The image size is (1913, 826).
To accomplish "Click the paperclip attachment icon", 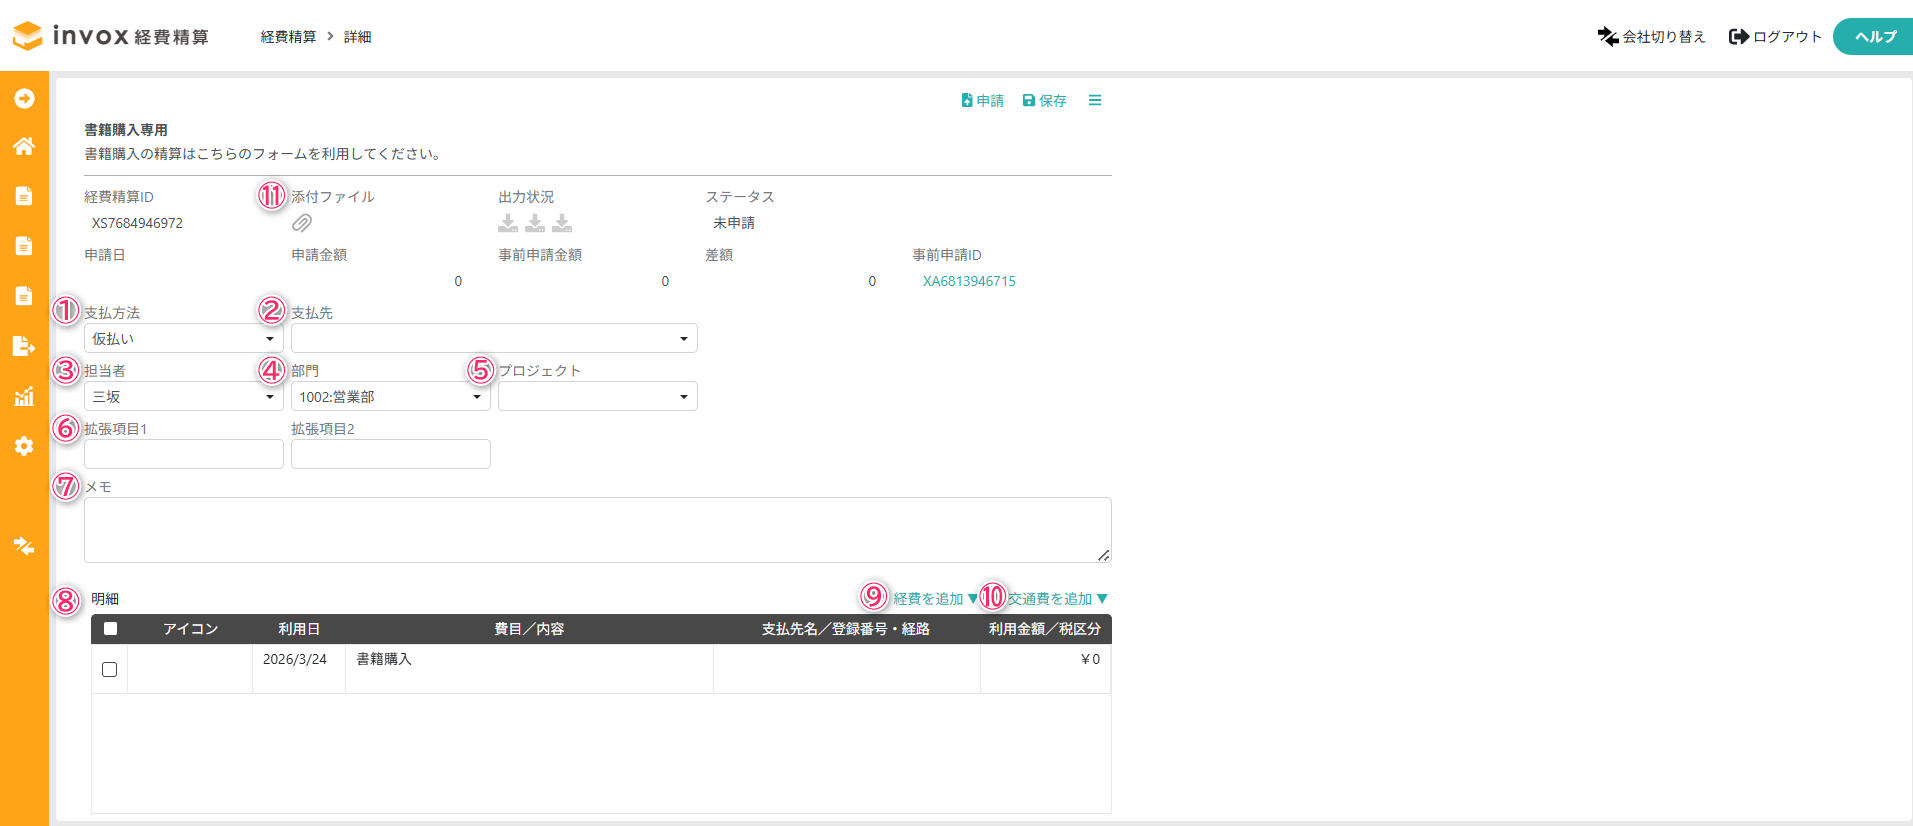I will click(302, 223).
